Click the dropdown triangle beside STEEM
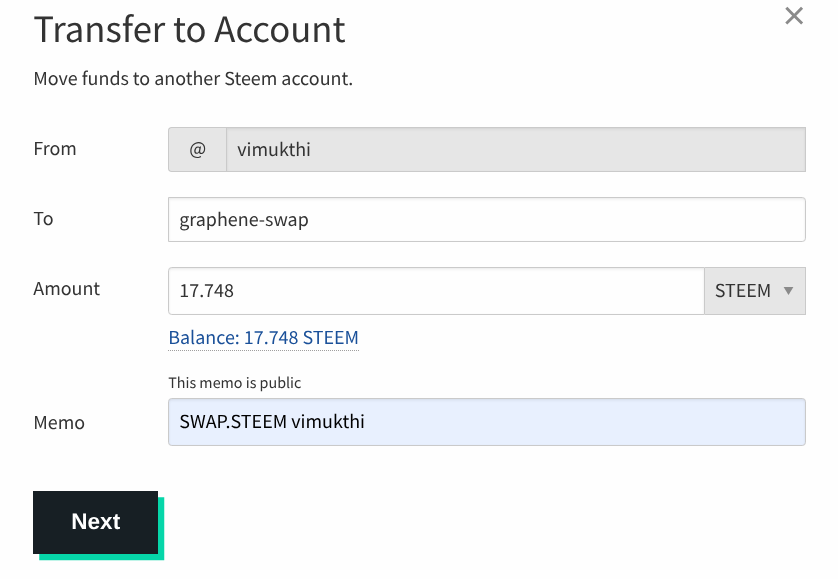This screenshot has height=579, width=838. click(789, 291)
